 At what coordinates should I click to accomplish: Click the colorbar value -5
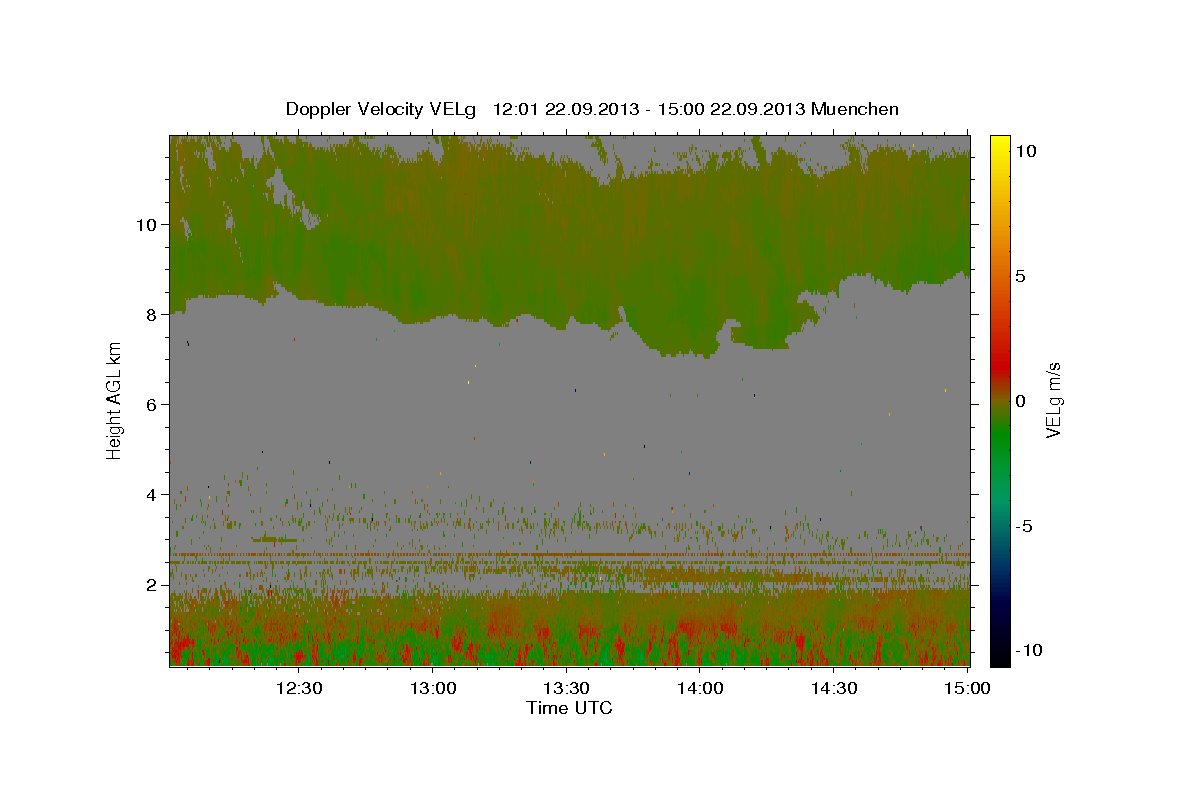coord(1025,526)
